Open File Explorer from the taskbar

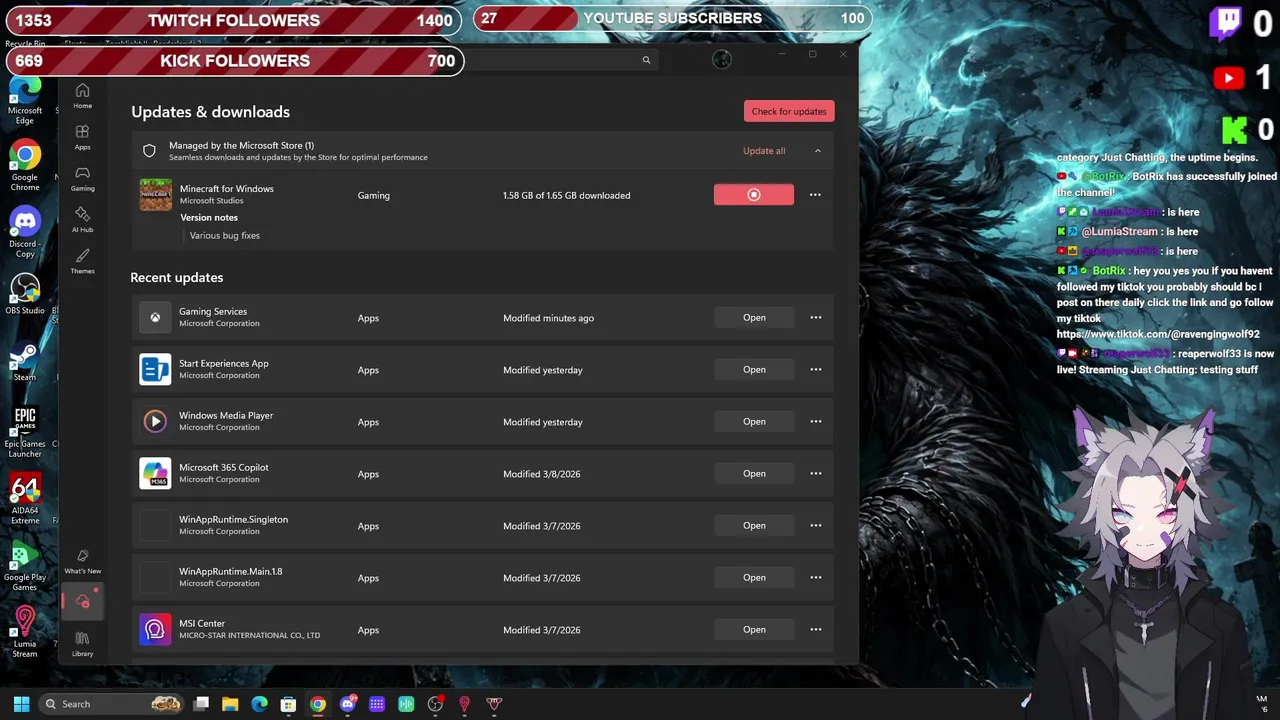tap(230, 704)
